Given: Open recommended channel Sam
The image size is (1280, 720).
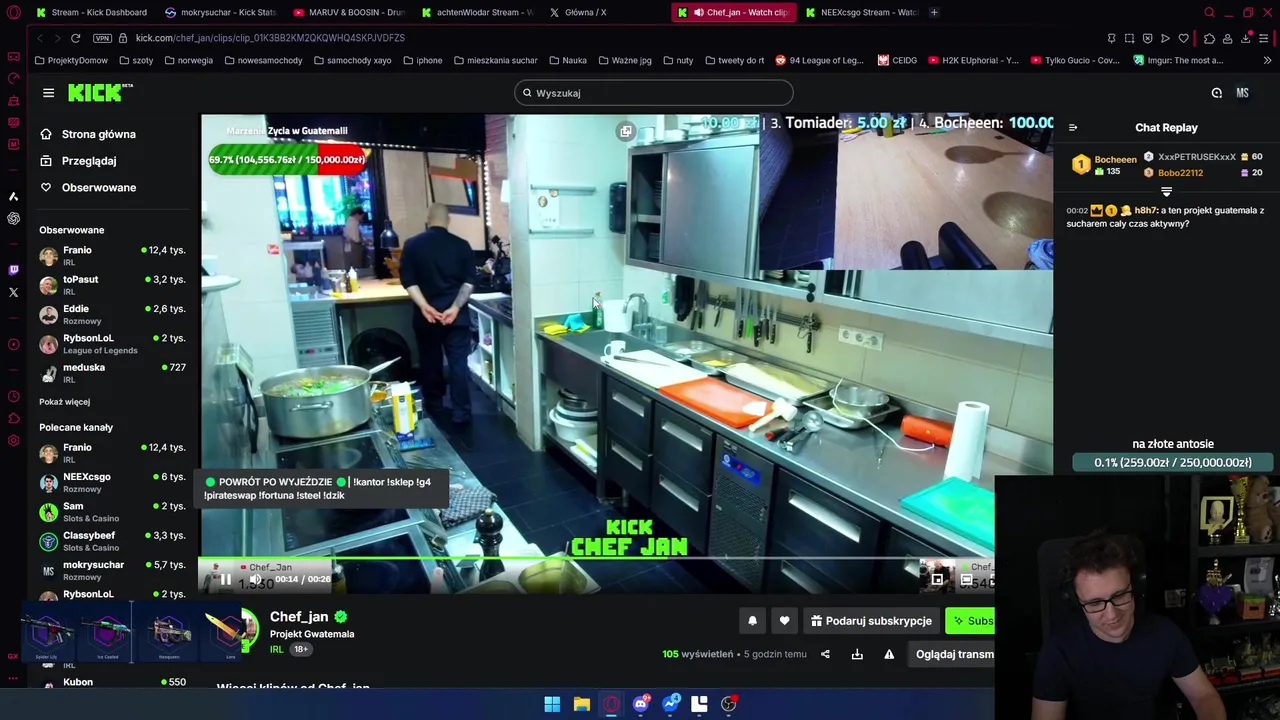Looking at the screenshot, I should point(112,512).
